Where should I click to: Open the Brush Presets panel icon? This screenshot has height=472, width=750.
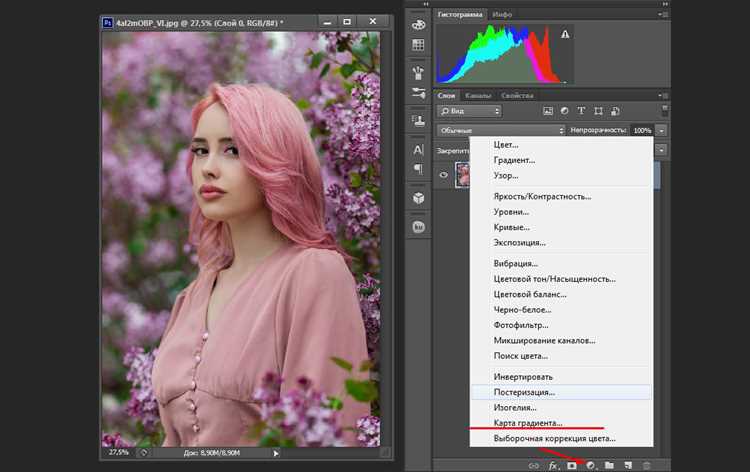419,92
